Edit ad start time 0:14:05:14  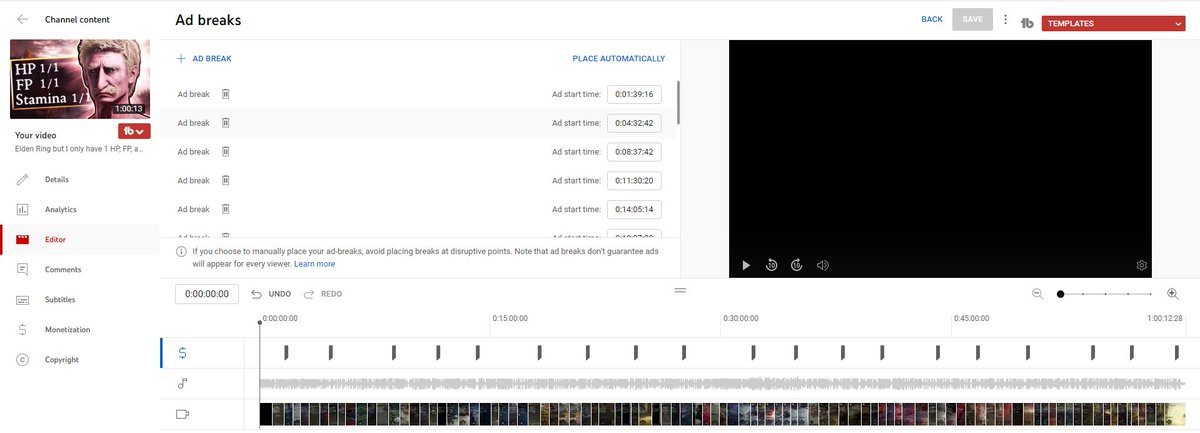point(634,209)
